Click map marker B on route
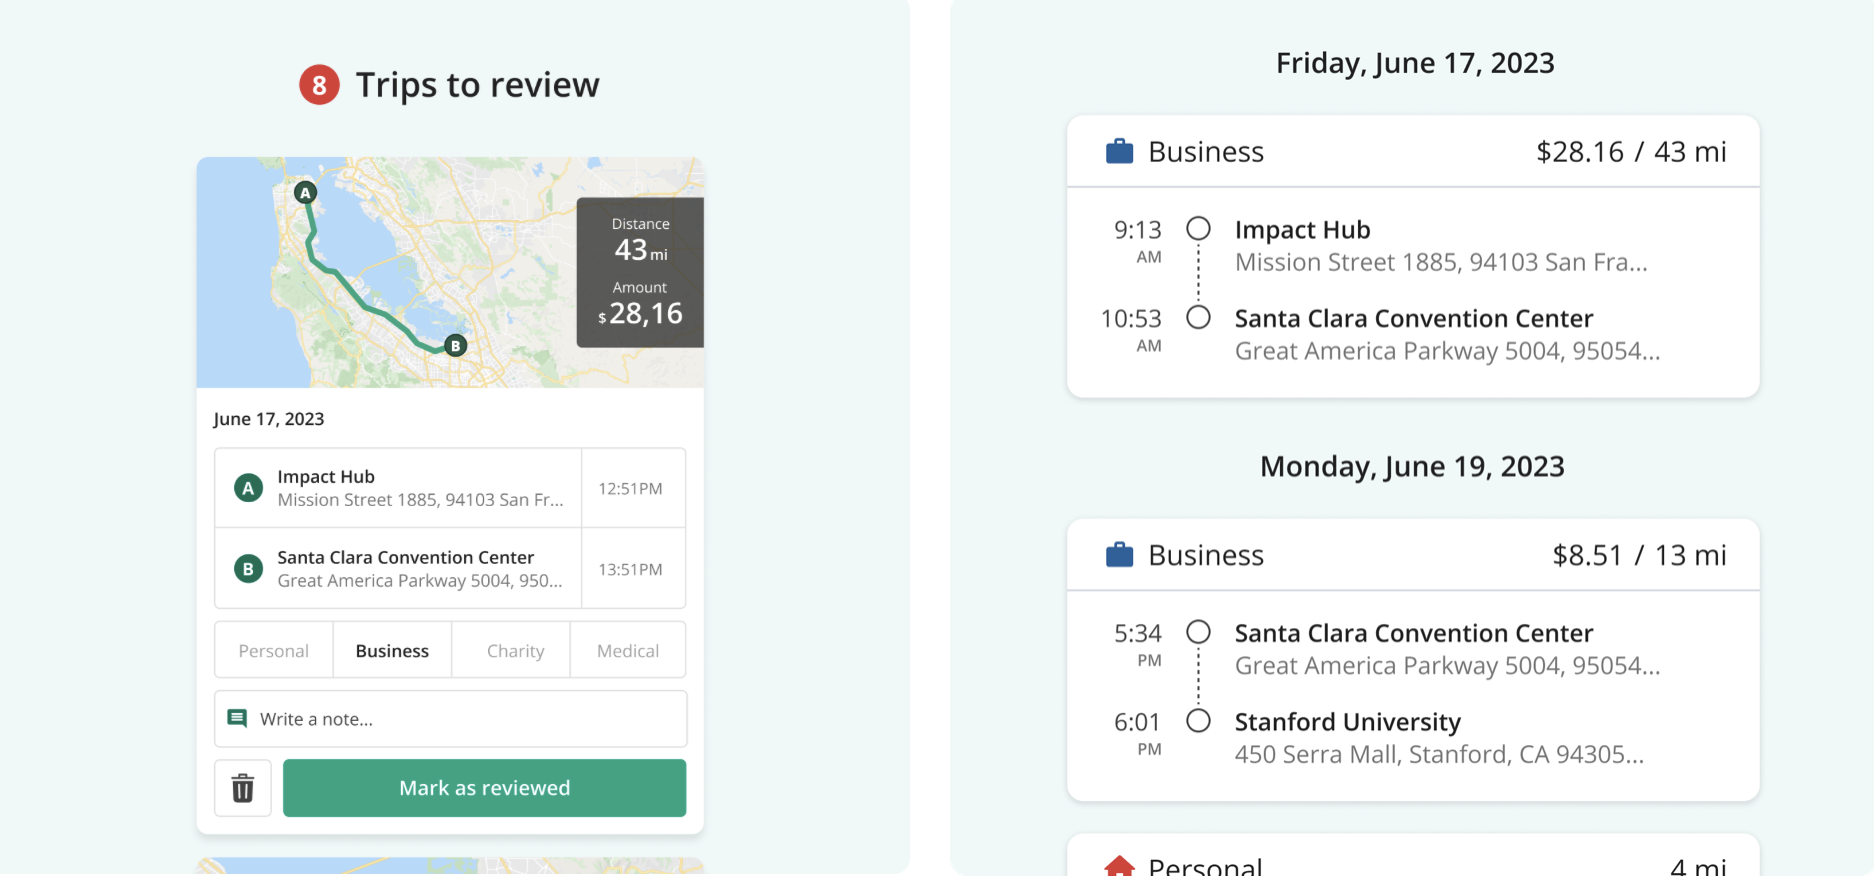The image size is (1874, 886). point(455,346)
